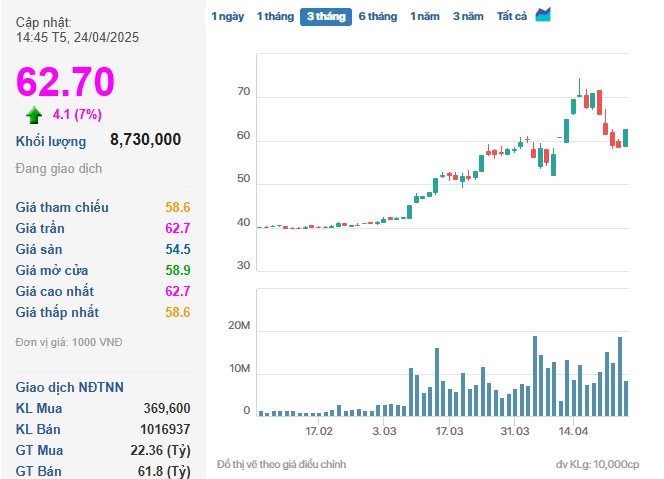
Task: Show all data with Tất cả
Action: point(512,17)
